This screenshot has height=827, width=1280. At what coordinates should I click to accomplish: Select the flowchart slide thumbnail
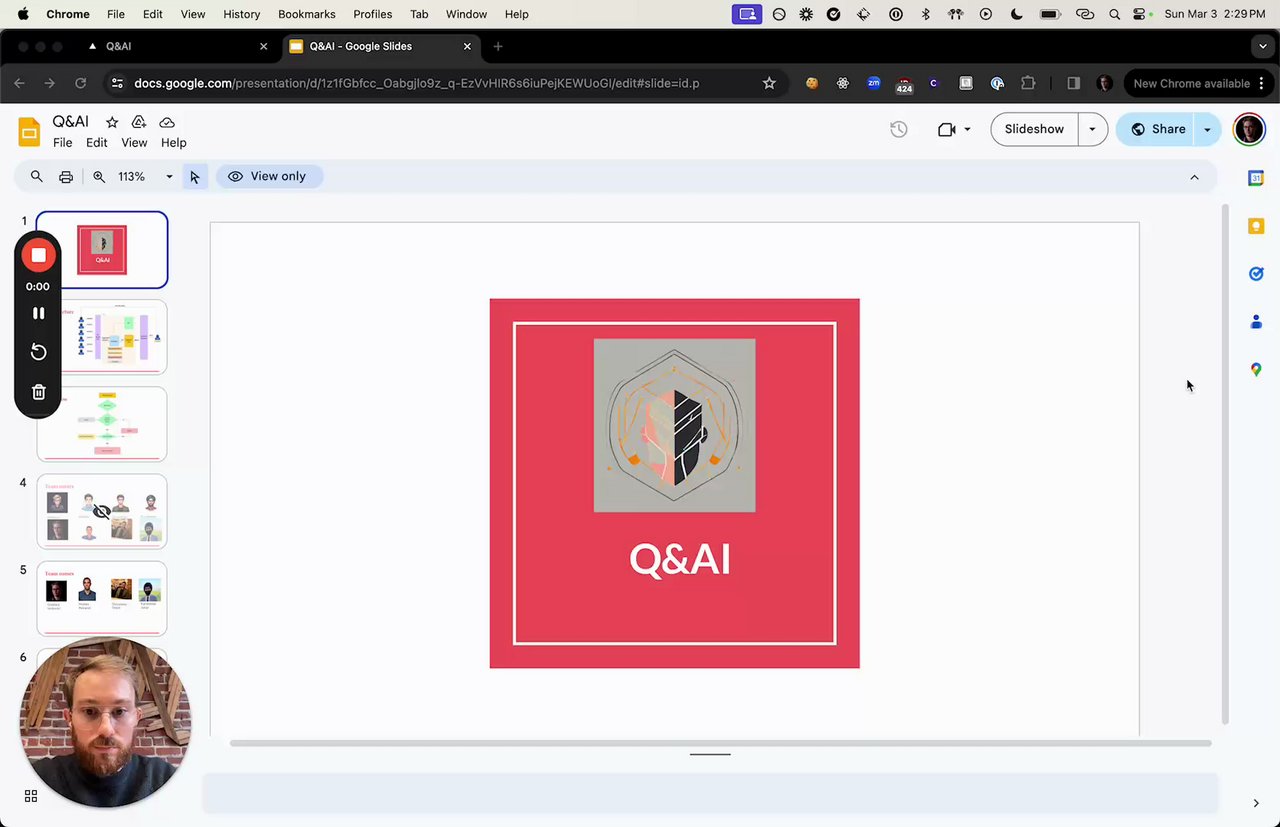[102, 424]
